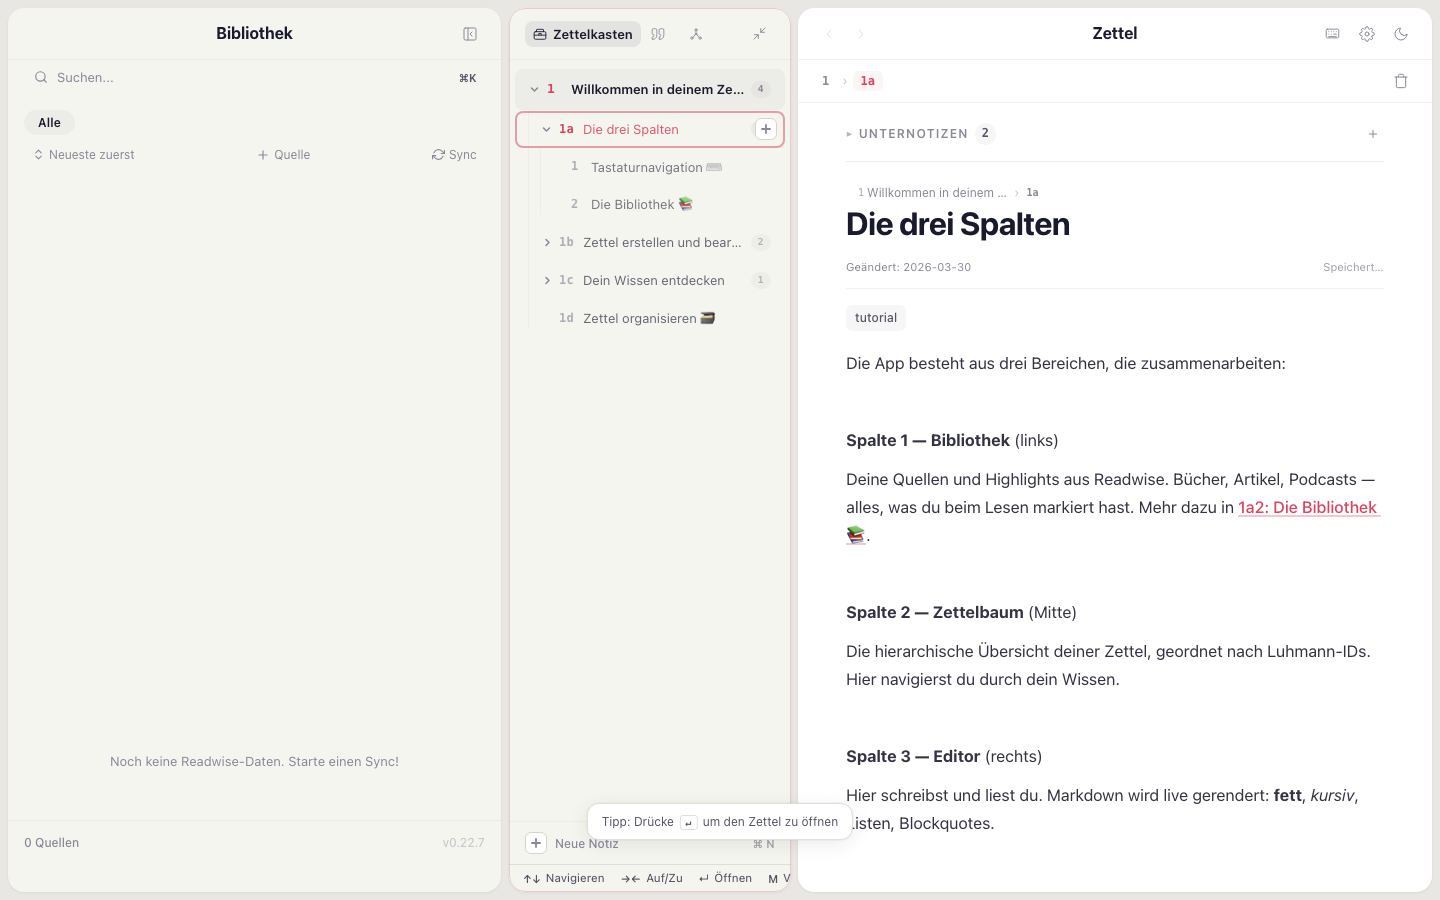Collapse the Bibliothek sidebar panel
This screenshot has width=1440, height=900.
coord(469,33)
